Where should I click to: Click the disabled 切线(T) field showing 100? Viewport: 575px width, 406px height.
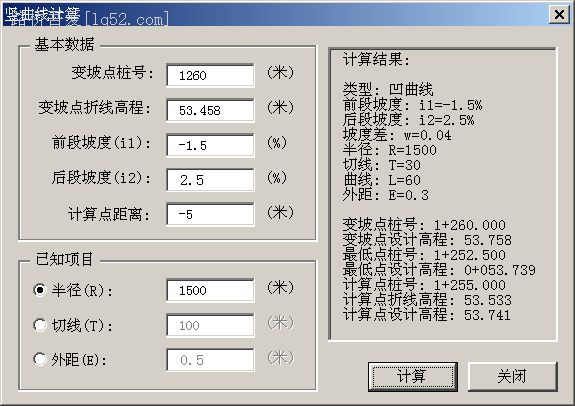pyautogui.click(x=210, y=325)
